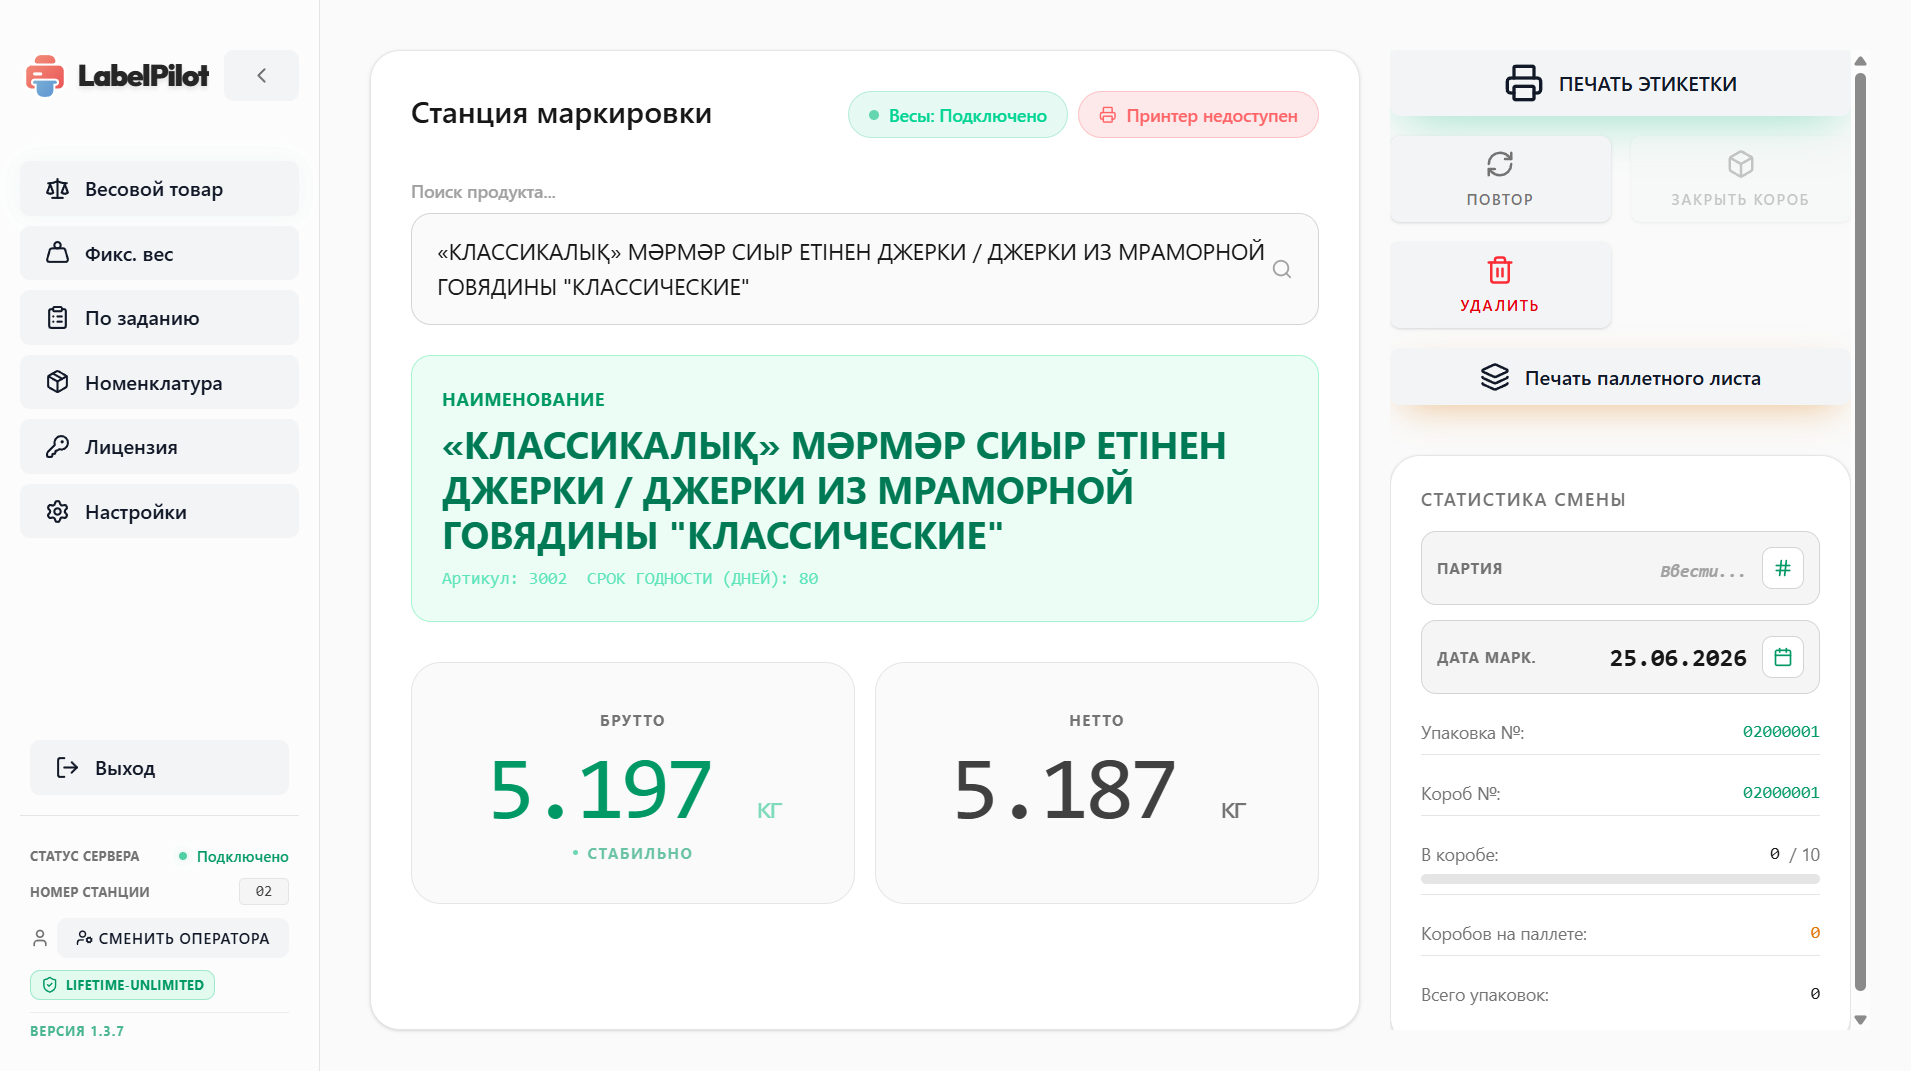Click the В коробе progress bar
The height and width of the screenshot is (1071, 1911).
pyautogui.click(x=1620, y=879)
